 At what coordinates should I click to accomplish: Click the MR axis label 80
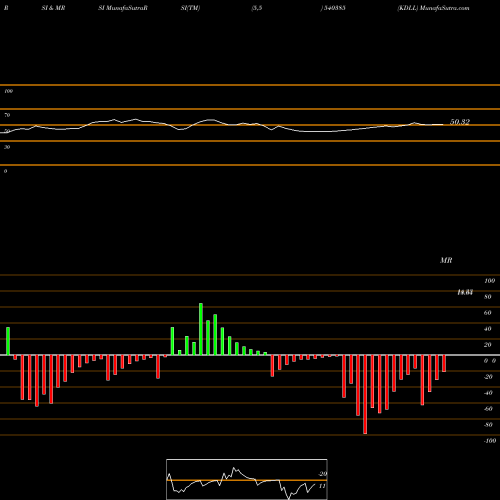pos(488,297)
